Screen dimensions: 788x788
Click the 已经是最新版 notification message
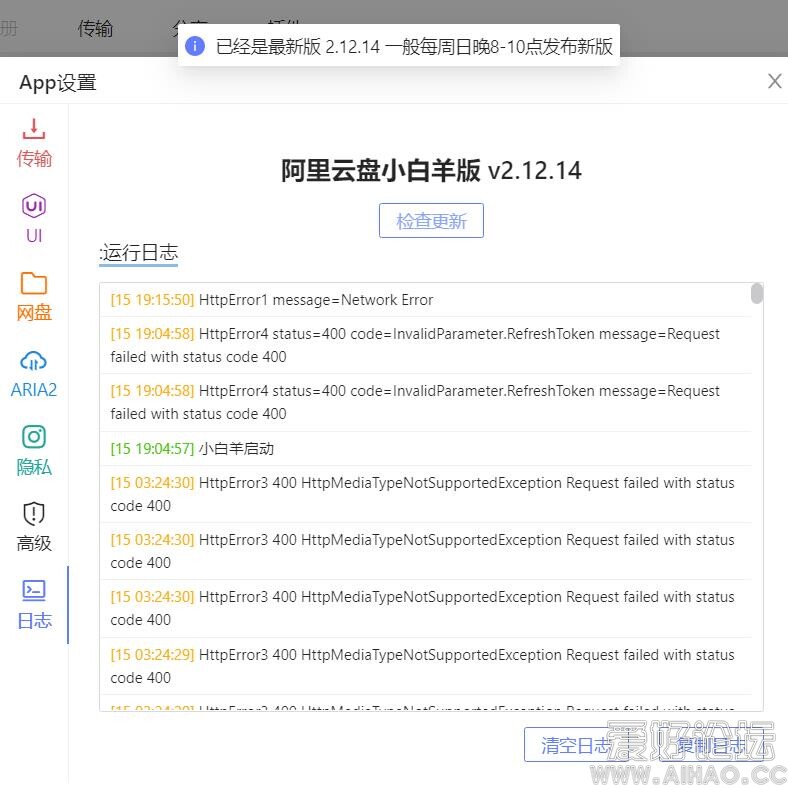(414, 46)
